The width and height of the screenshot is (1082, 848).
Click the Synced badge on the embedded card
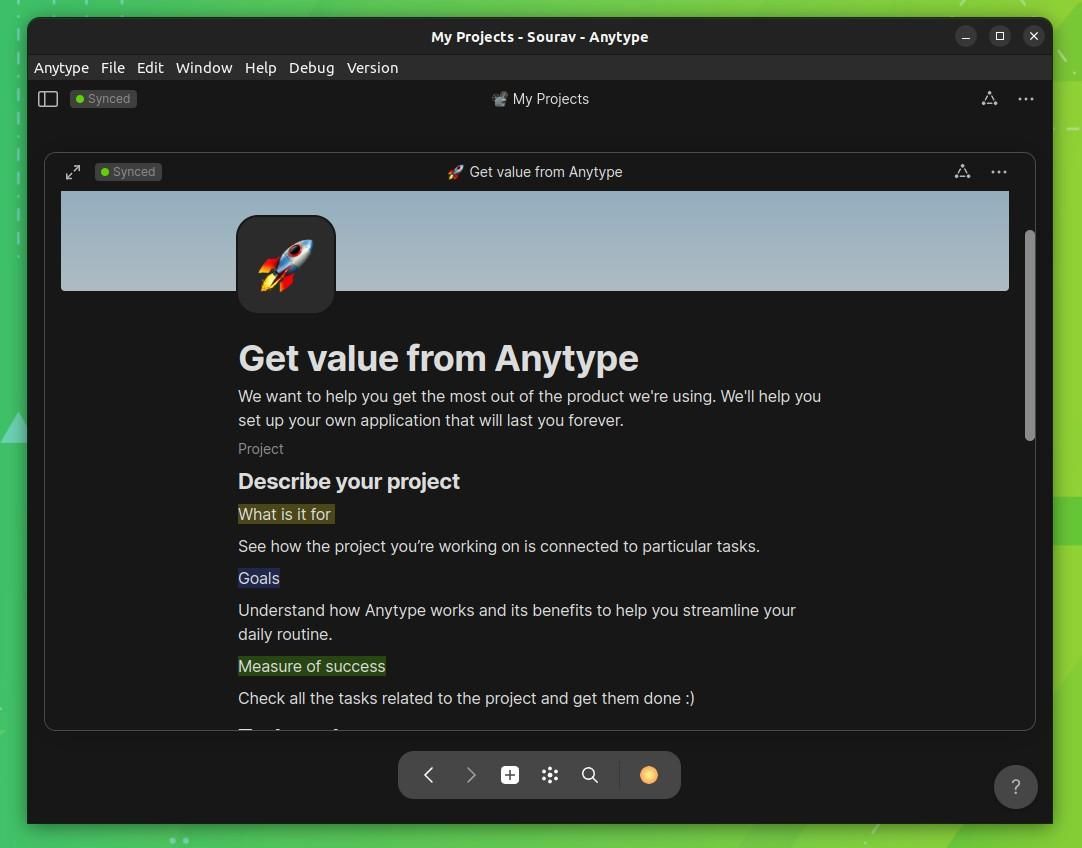[x=127, y=171]
